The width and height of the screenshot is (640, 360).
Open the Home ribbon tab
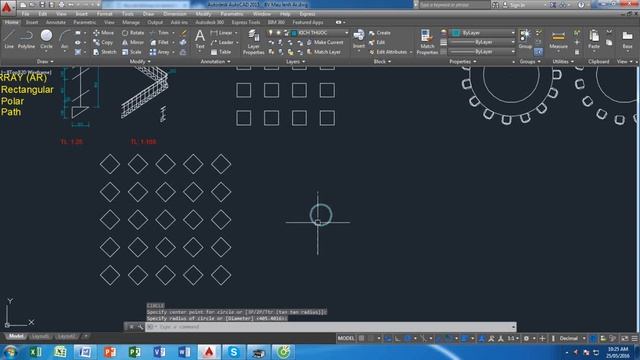(11, 22)
